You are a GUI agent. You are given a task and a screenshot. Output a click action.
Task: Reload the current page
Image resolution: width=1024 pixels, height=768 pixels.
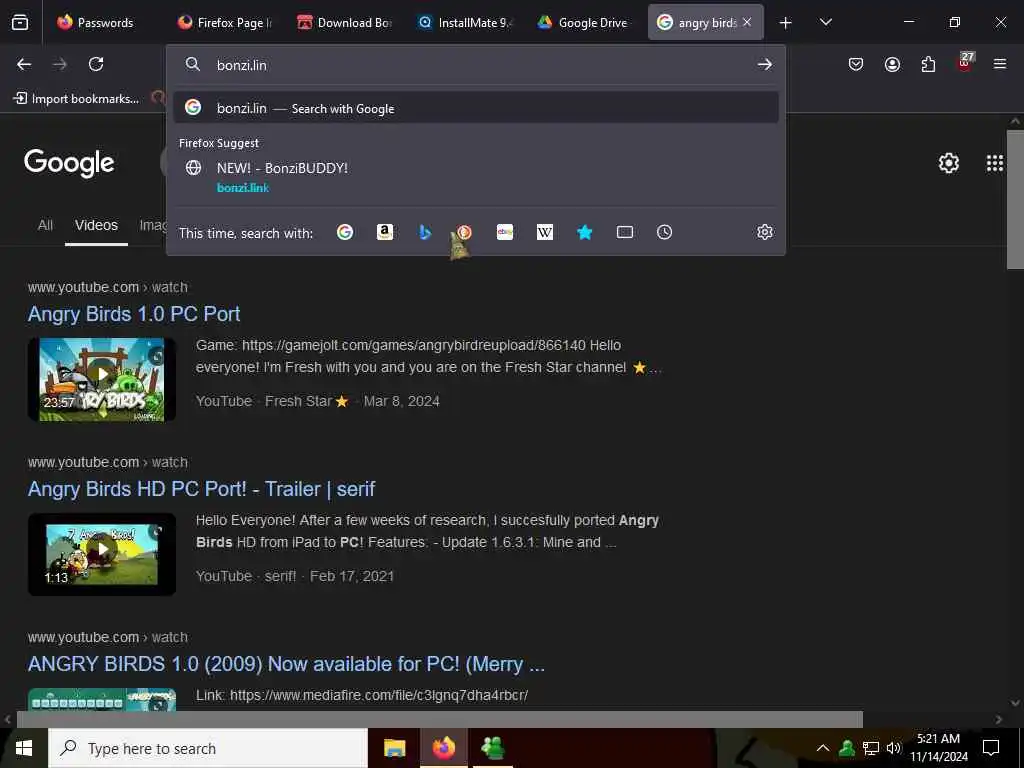pyautogui.click(x=96, y=64)
